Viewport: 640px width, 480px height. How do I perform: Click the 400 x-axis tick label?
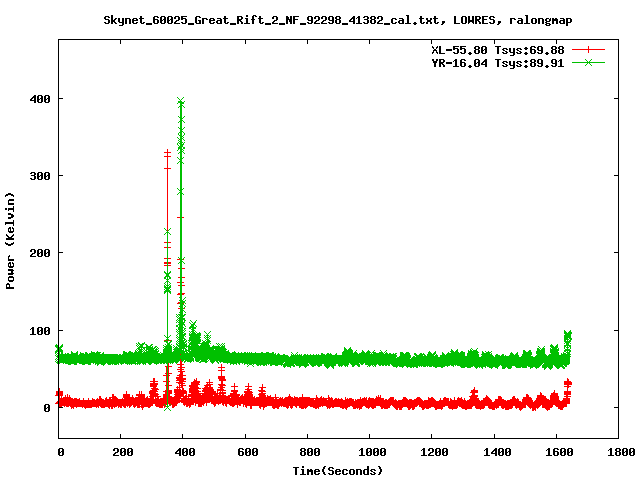click(184, 452)
